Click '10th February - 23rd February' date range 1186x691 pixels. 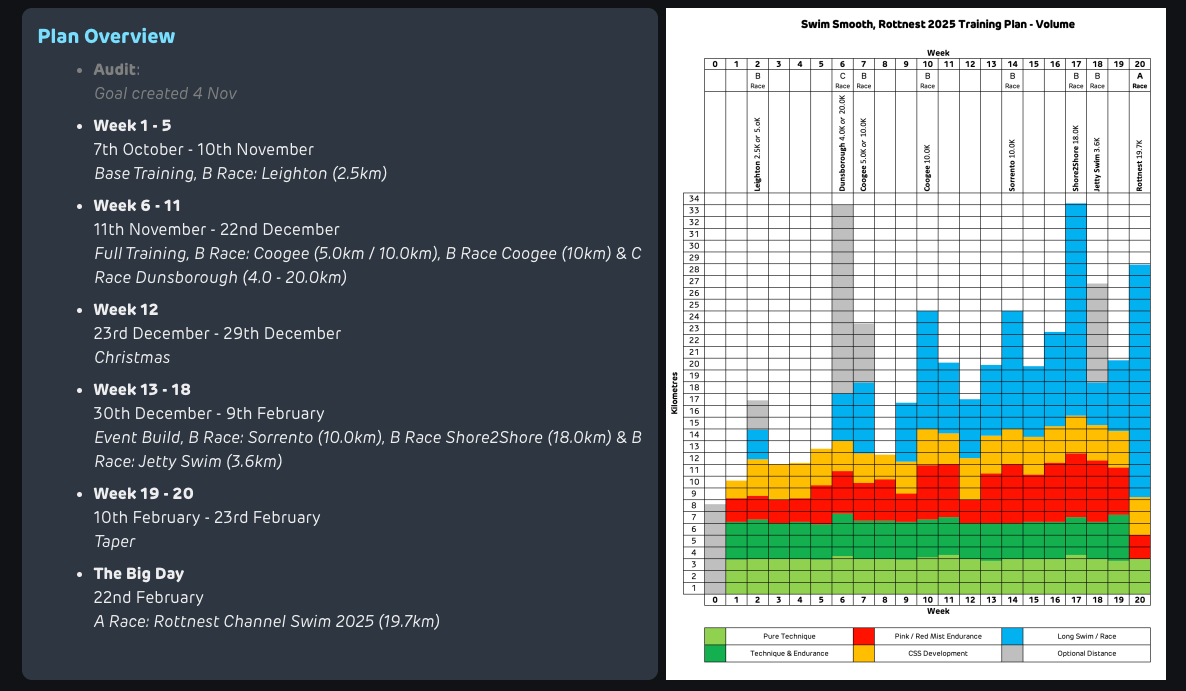point(207,518)
